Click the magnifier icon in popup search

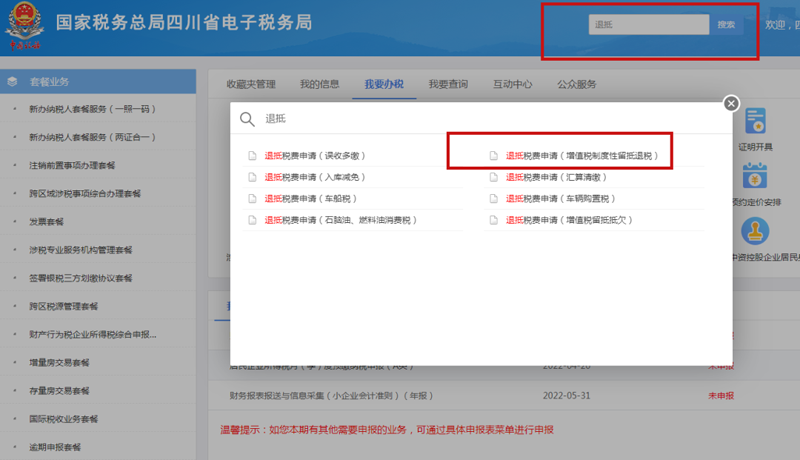[247, 119]
